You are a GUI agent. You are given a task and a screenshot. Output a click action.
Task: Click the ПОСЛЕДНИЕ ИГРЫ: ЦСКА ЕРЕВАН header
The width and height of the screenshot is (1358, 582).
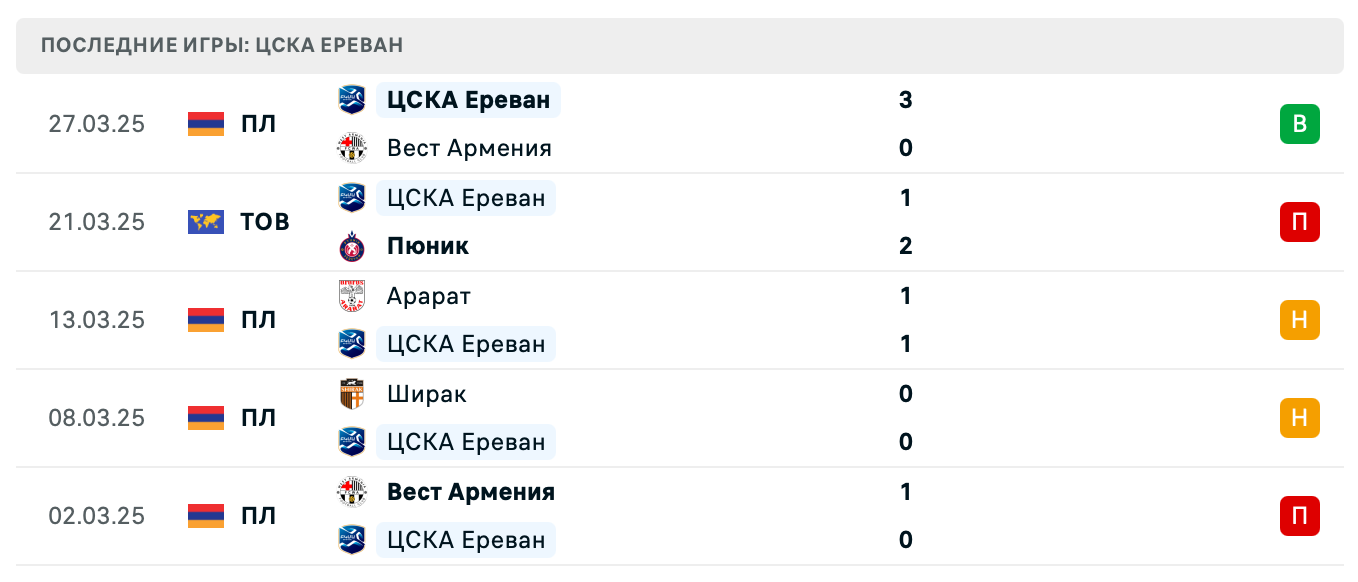click(x=220, y=45)
